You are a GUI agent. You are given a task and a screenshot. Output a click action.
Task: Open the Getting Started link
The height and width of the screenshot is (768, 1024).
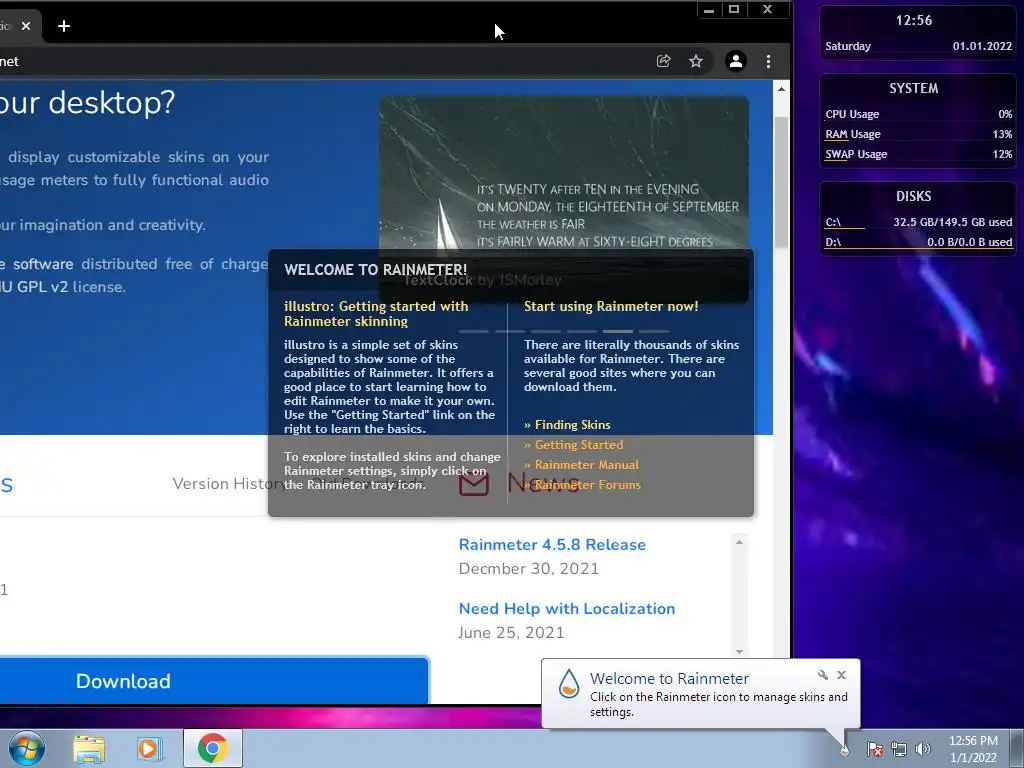[573, 445]
